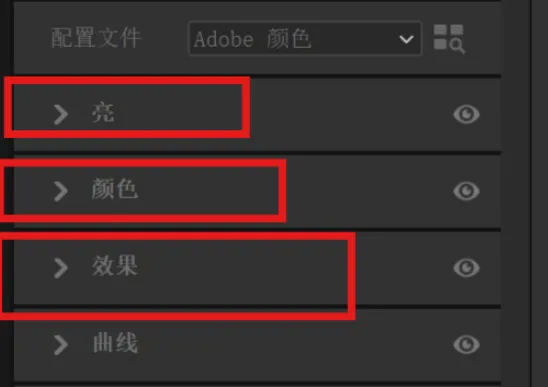
Task: Click empty header space of 颜色 row
Action: point(369,191)
